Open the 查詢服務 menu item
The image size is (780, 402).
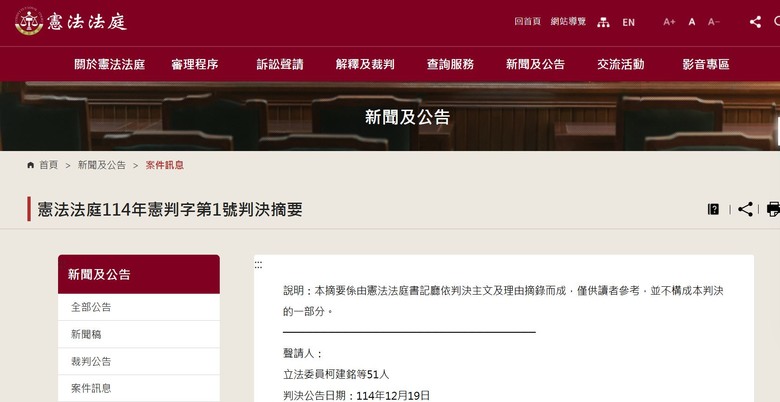(450, 64)
